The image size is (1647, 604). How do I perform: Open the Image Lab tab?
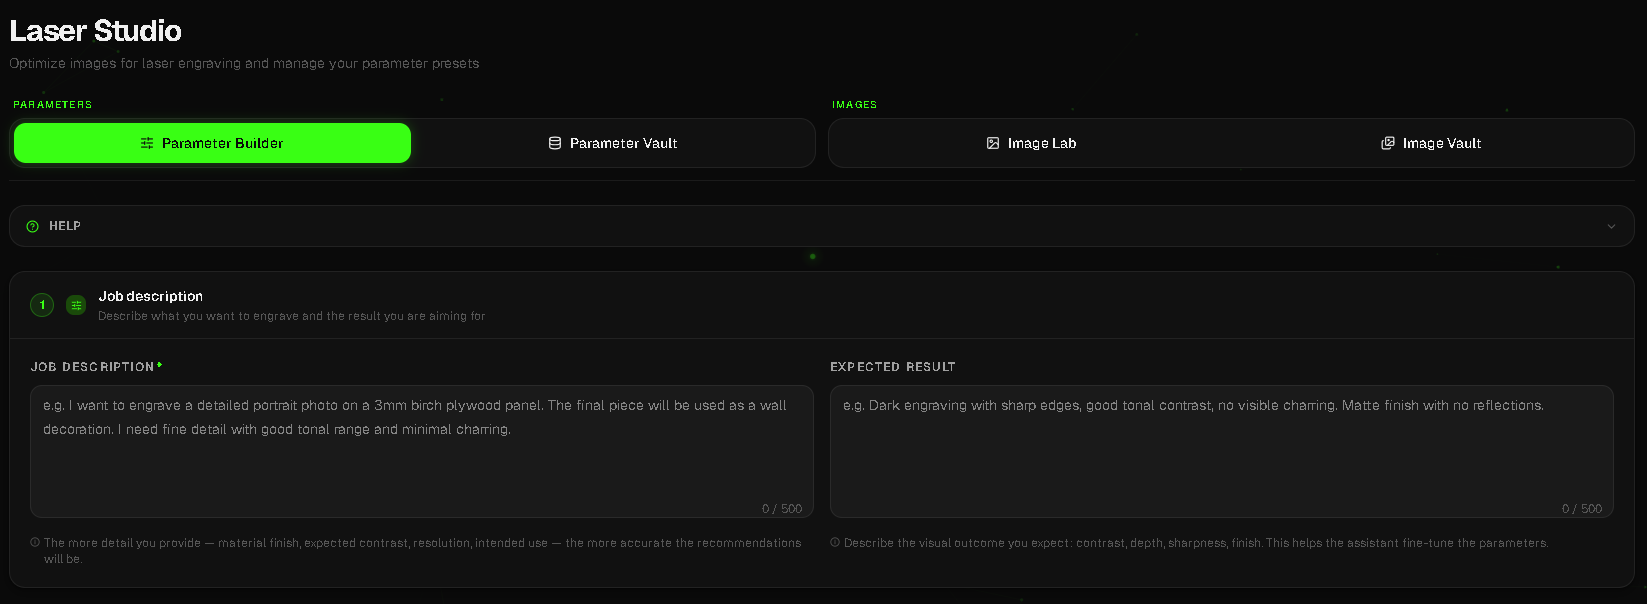[1031, 143]
